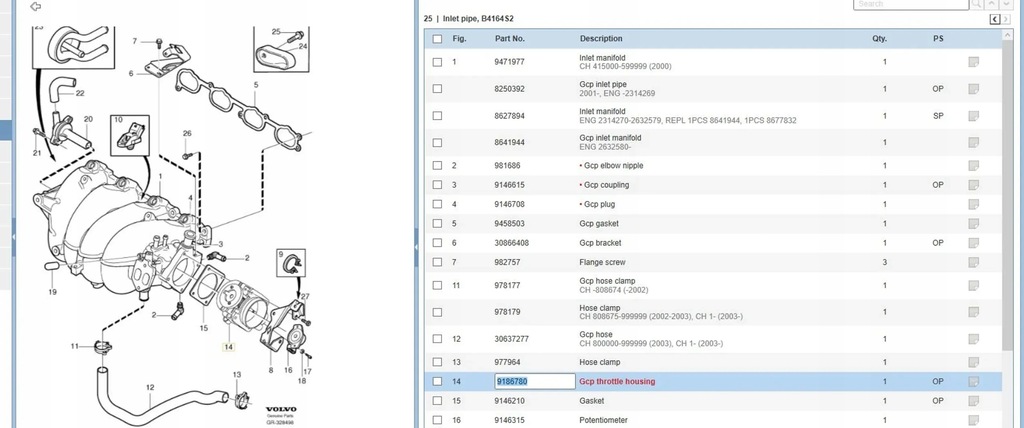
Task: Sort by the Fig. column header
Action: [459, 39]
